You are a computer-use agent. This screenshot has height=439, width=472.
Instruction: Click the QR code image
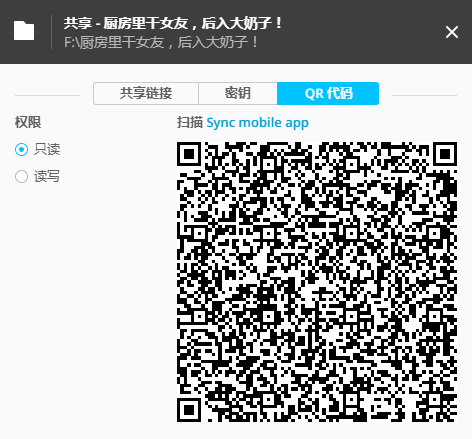(317, 282)
